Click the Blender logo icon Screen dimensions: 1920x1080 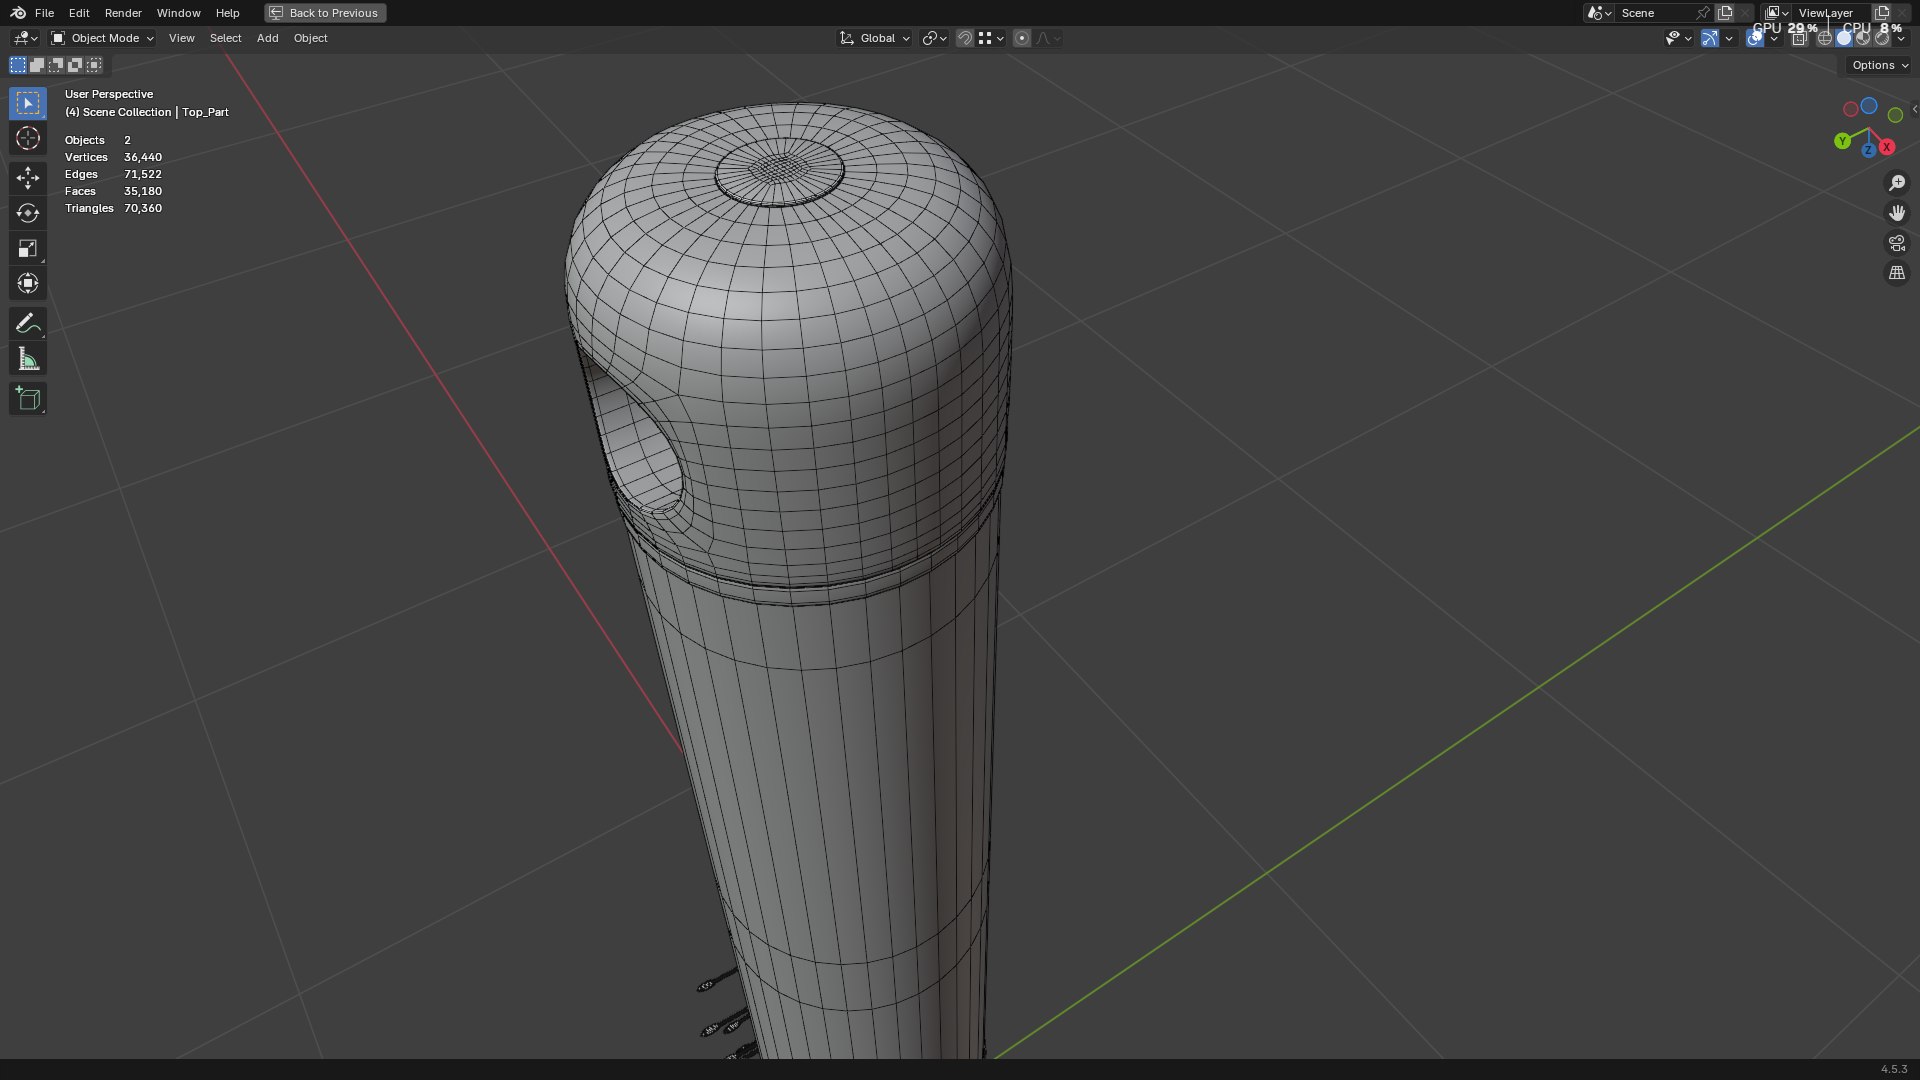tap(18, 13)
